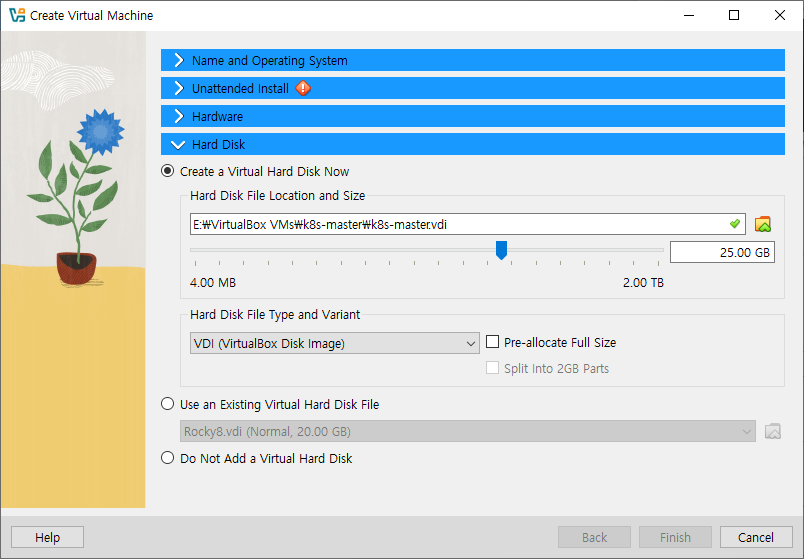Screen dimensions: 804x559
Task: Click the Hard Disk File Type and Variant label
Action: point(275,314)
